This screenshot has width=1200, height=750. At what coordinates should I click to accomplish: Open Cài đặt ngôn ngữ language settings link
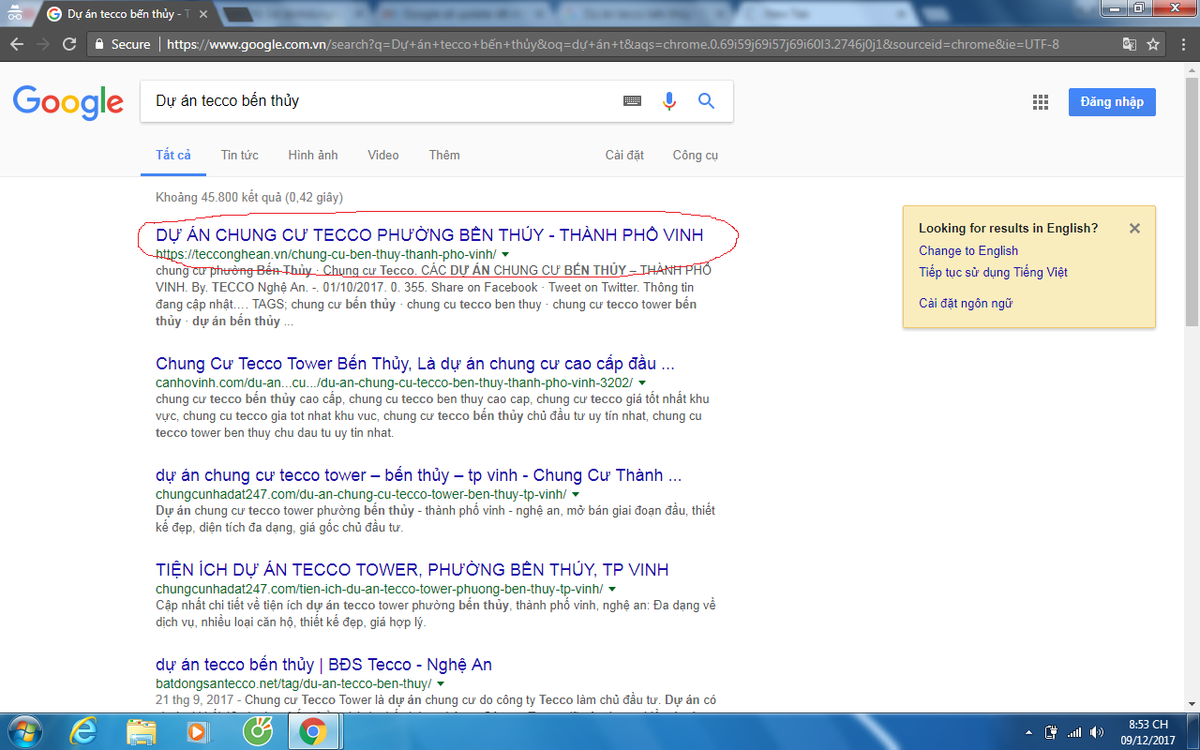(x=965, y=303)
